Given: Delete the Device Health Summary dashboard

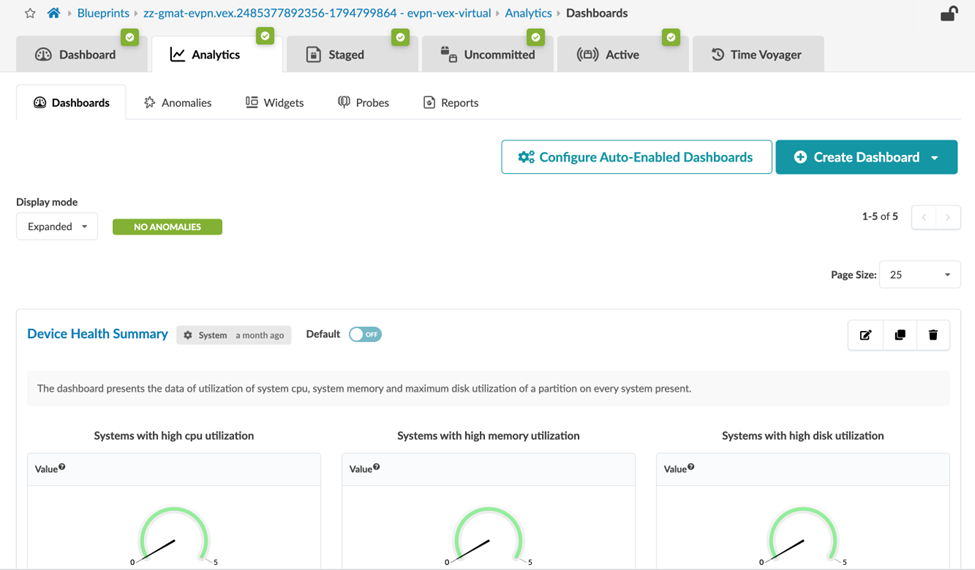Looking at the screenshot, I should click(x=933, y=335).
